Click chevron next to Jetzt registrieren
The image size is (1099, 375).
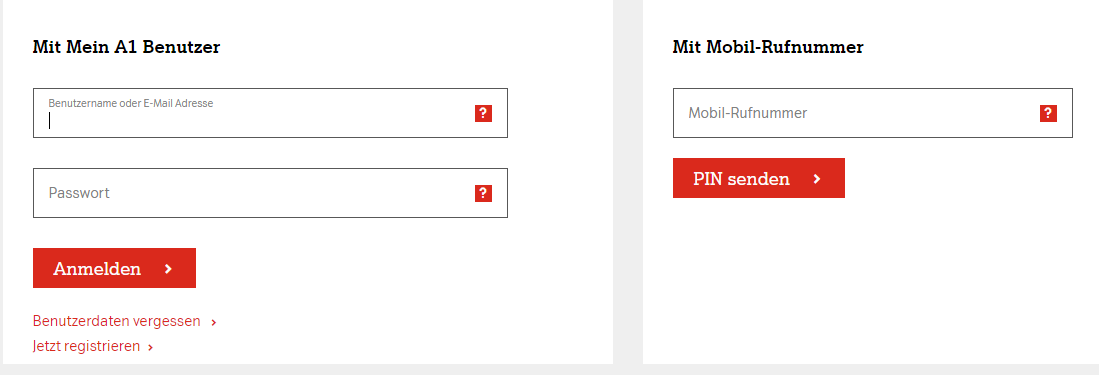[151, 347]
